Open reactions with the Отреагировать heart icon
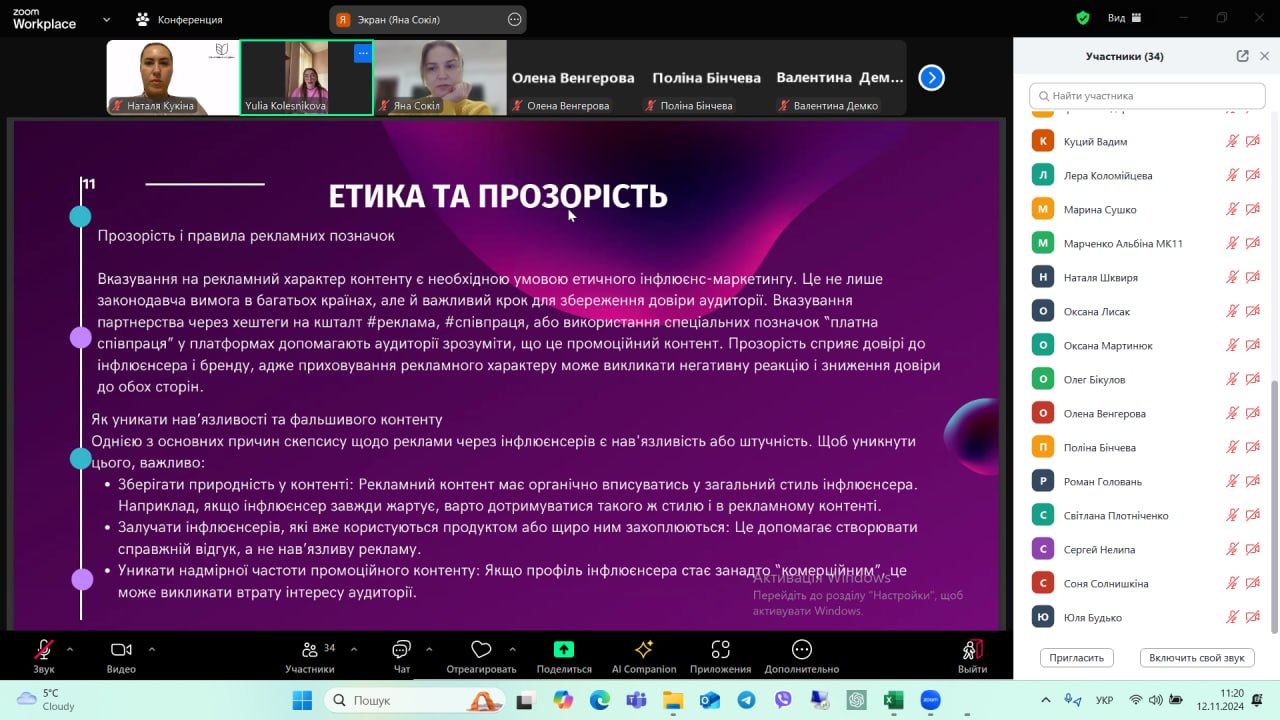 [x=481, y=655]
